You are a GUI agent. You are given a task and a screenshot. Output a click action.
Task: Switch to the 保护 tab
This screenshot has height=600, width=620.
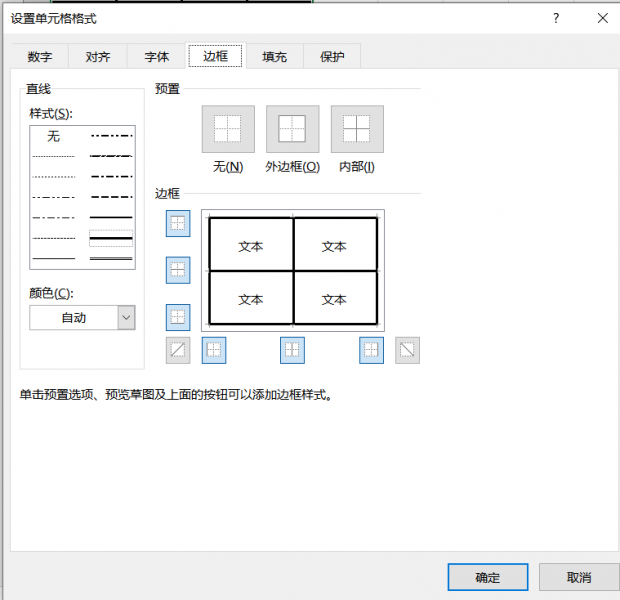click(x=332, y=57)
